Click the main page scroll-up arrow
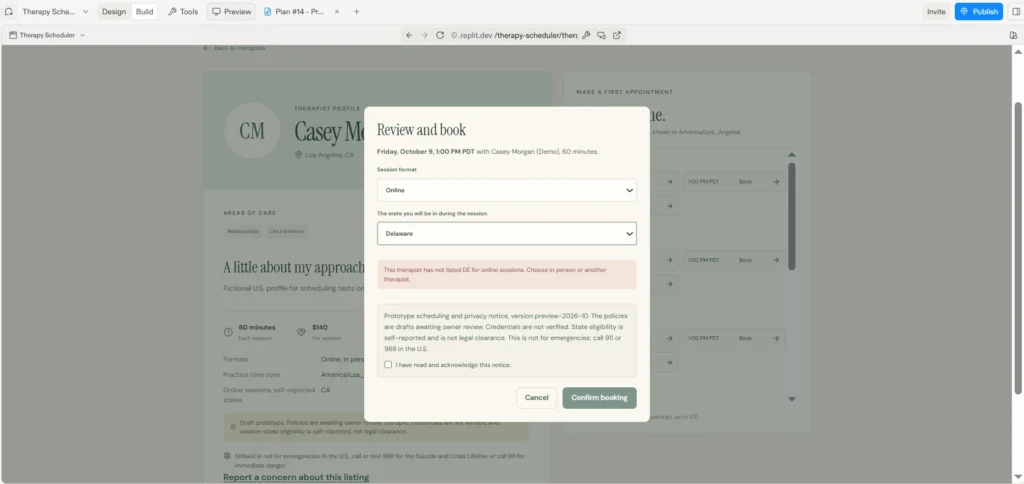Viewport: 1024px width, 484px height. click(x=1017, y=52)
